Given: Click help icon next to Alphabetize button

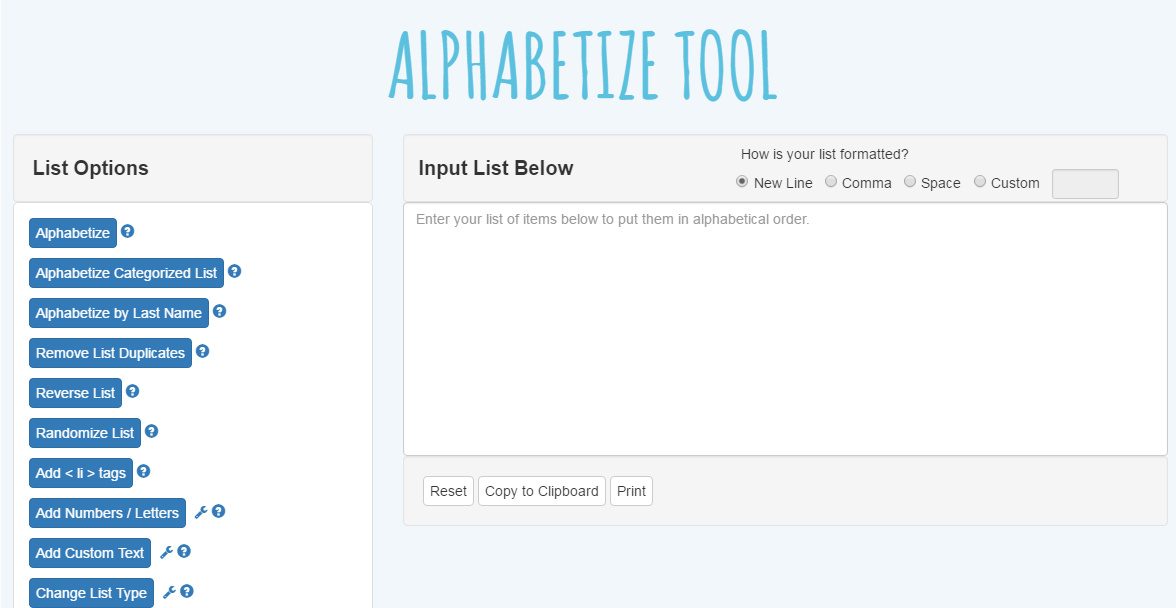Looking at the screenshot, I should coord(127,231).
